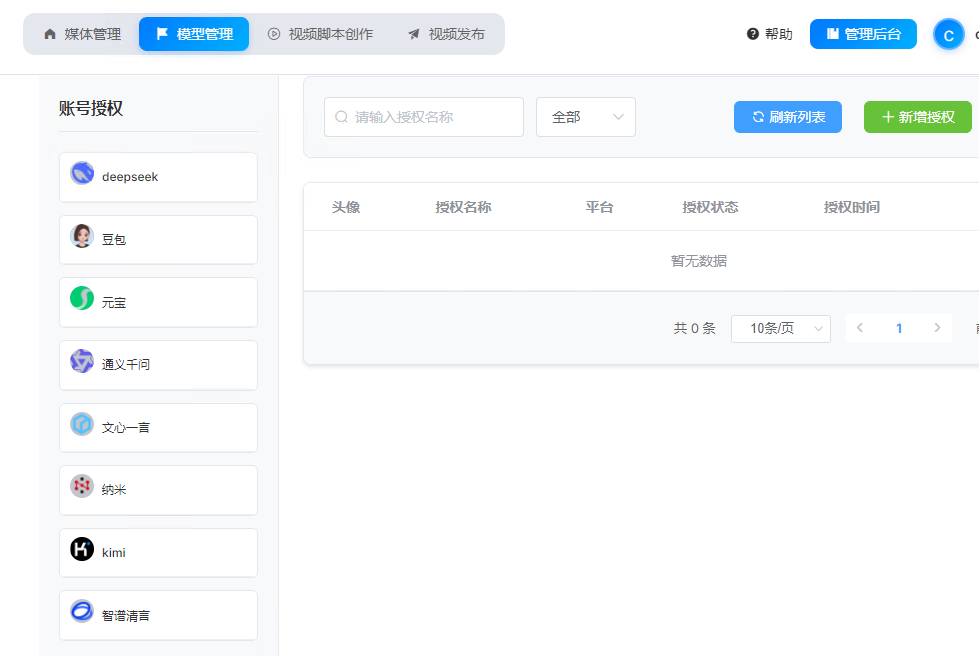
Task: Focus the 请输入授权名称 search field
Action: pos(424,117)
